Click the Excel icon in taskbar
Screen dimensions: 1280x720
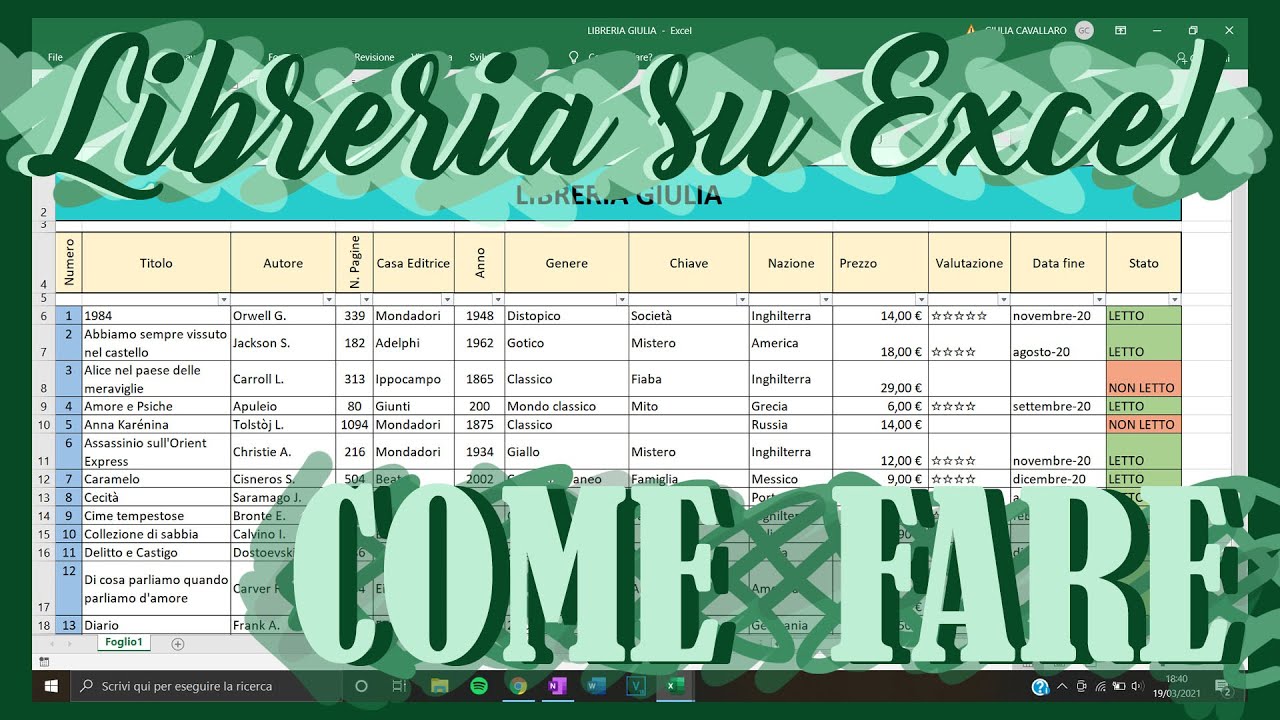click(x=675, y=686)
